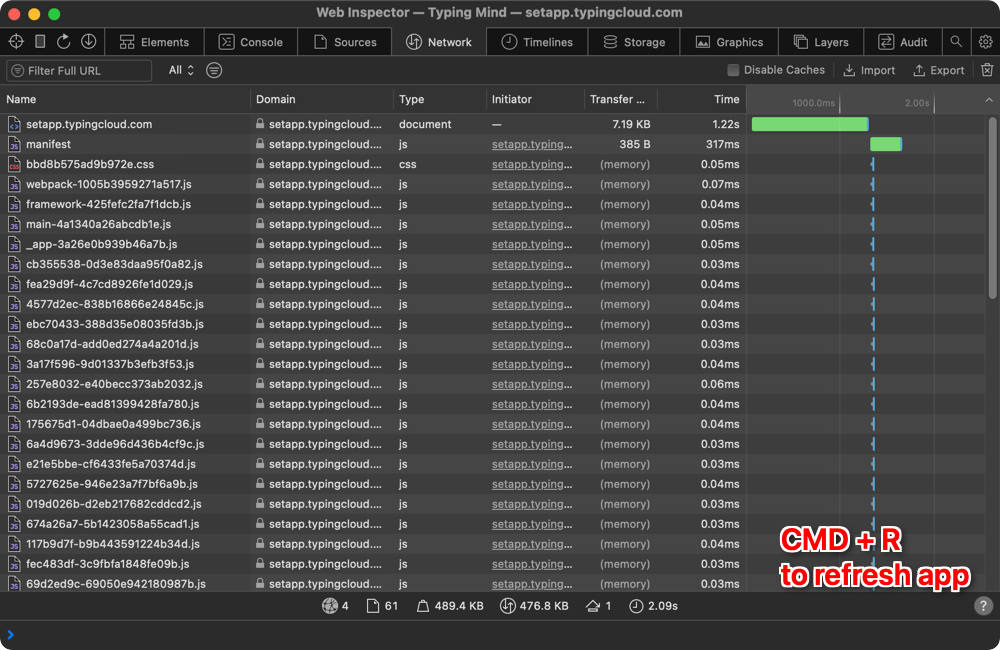Screen dimensions: 1000x650
Task: Click the console prompt chevron icon
Action: pyautogui.click(x=10, y=635)
